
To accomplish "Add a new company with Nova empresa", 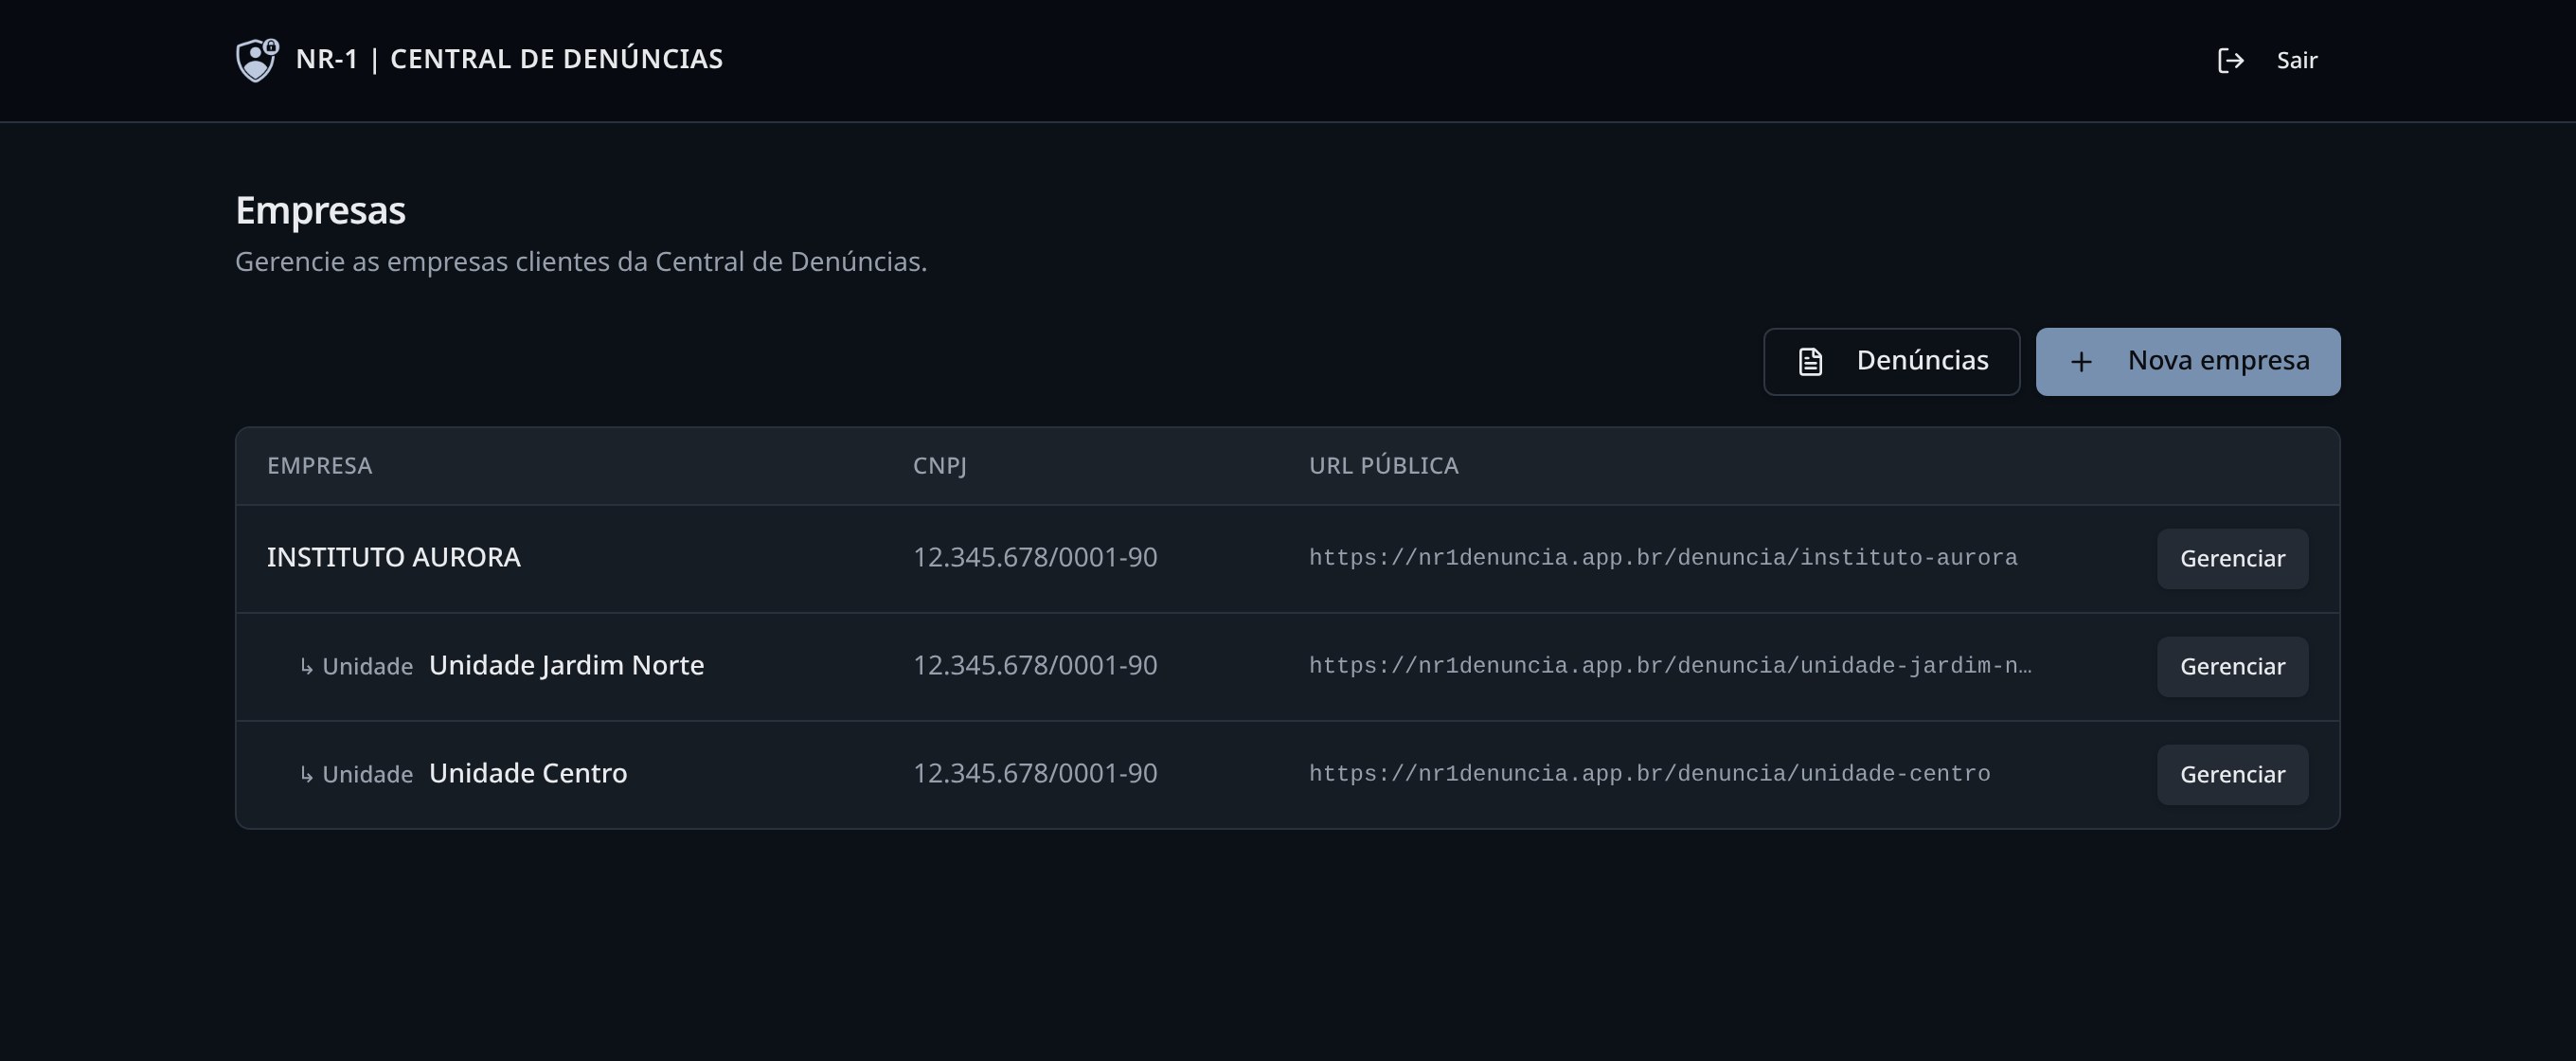I will pos(2187,362).
